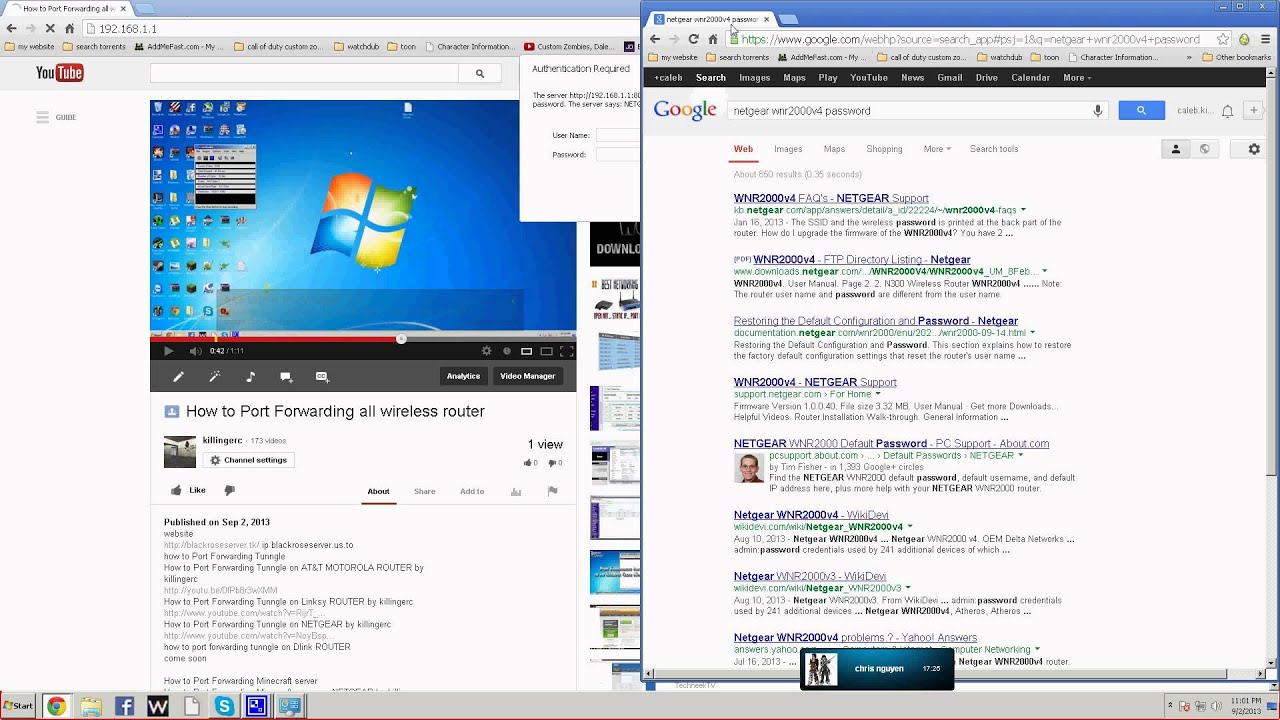Click Analytics button below video
1280x720 pixels.
point(463,376)
